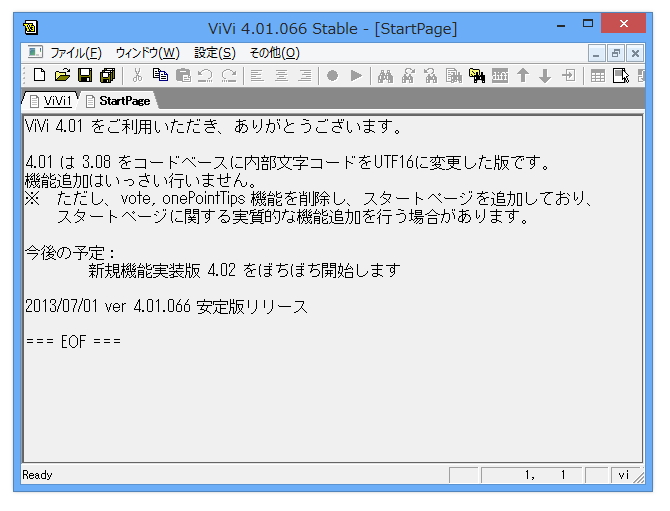Save the current file with the floppy icon
The height and width of the screenshot is (511, 670).
(85, 76)
